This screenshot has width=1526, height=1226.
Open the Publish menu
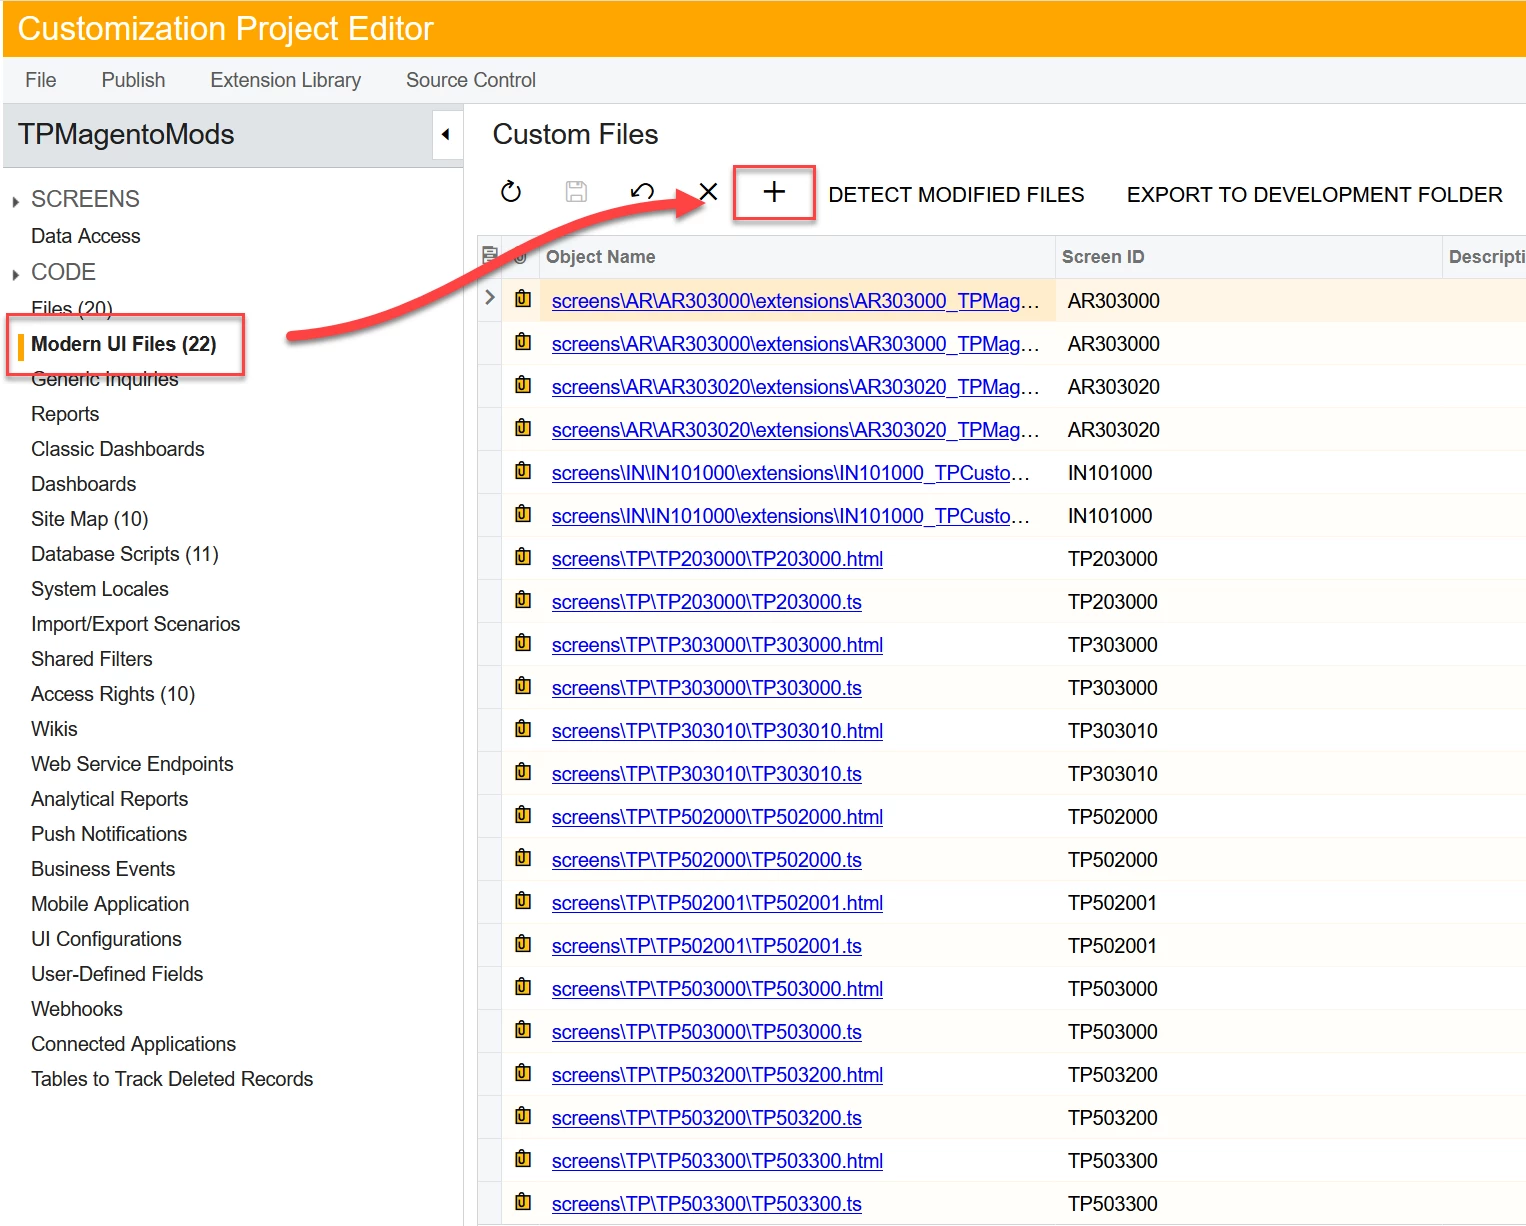pos(133,80)
